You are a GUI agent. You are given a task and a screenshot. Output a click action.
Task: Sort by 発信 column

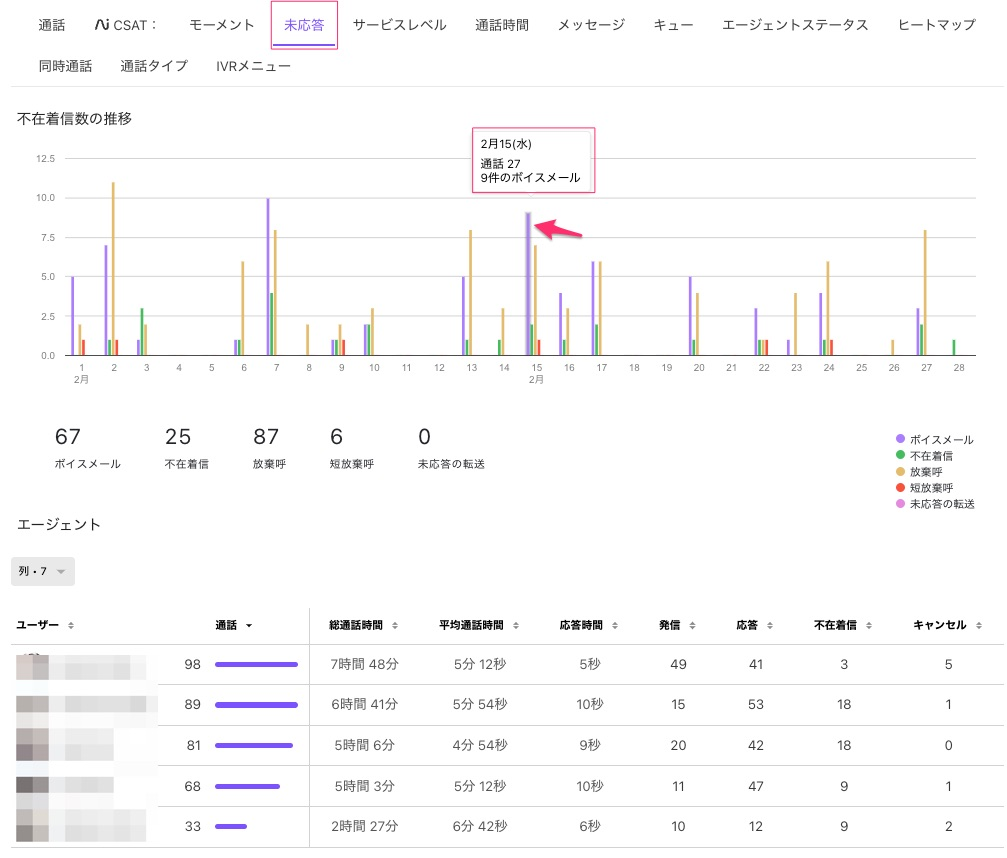[677, 625]
